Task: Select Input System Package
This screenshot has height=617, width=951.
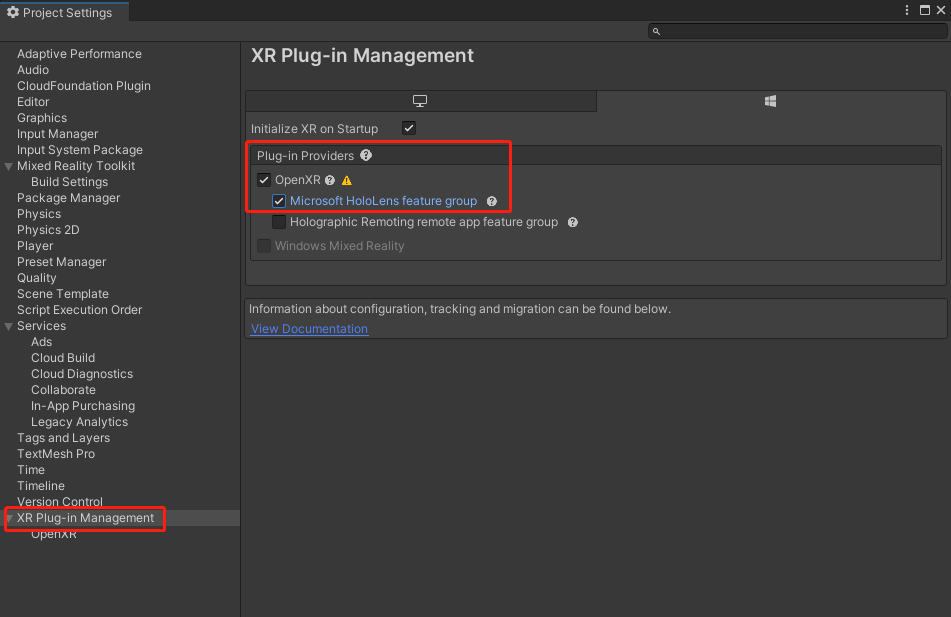Action: [80, 150]
